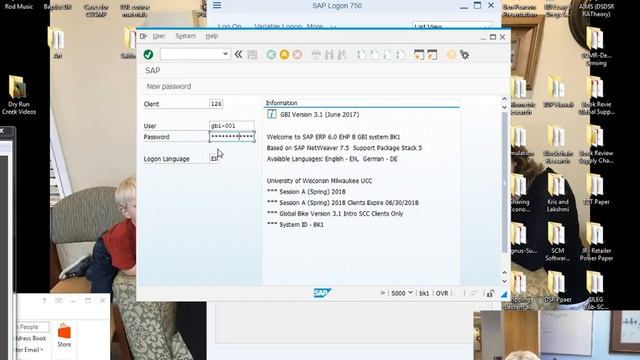
Task: Click the red Cancel icon
Action: point(298,55)
